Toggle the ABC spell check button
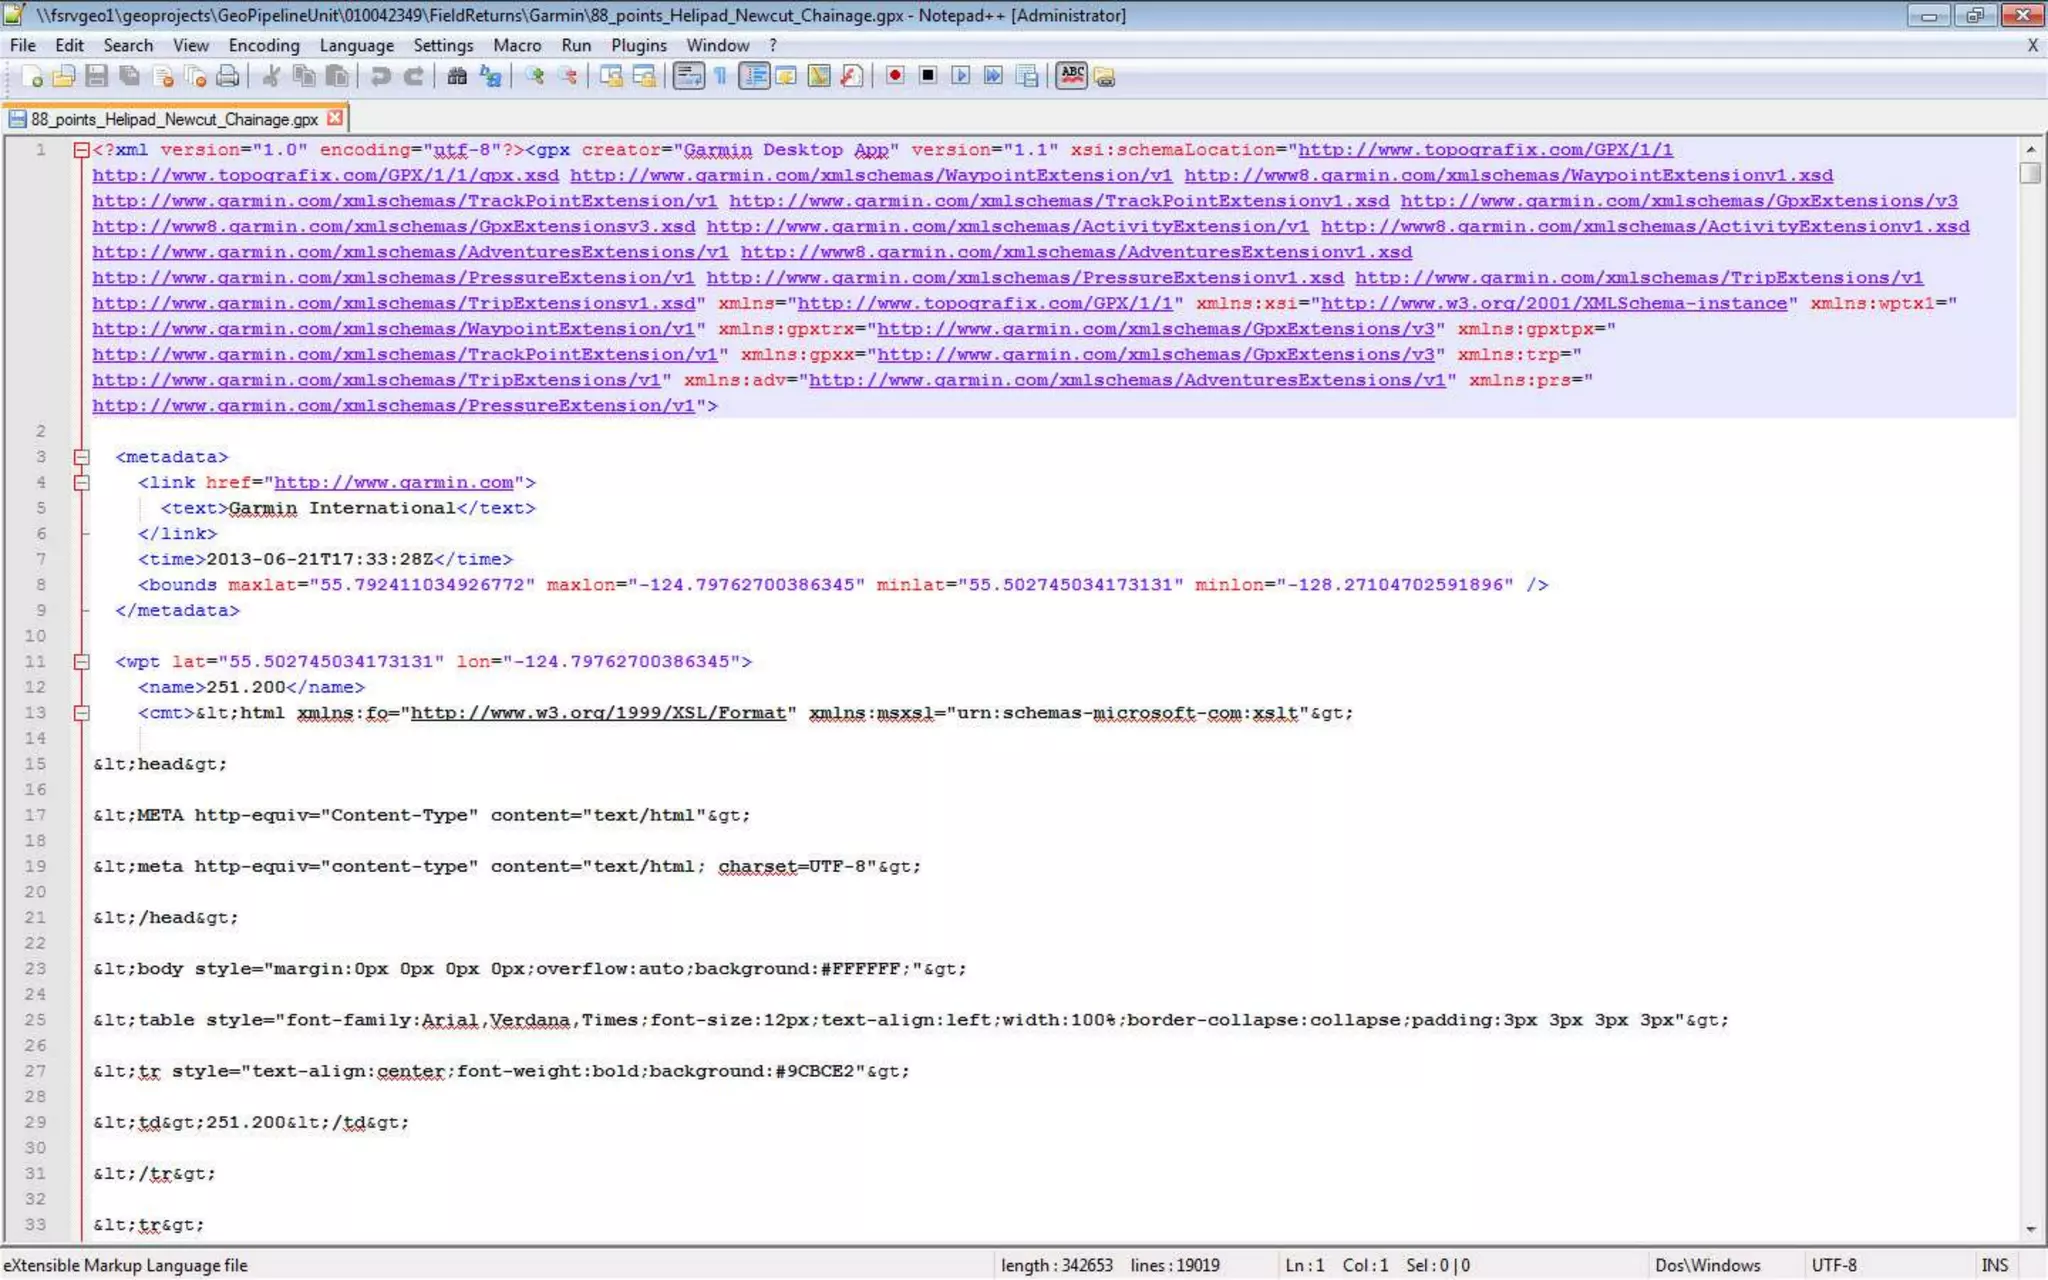The image size is (2048, 1280). click(1071, 76)
